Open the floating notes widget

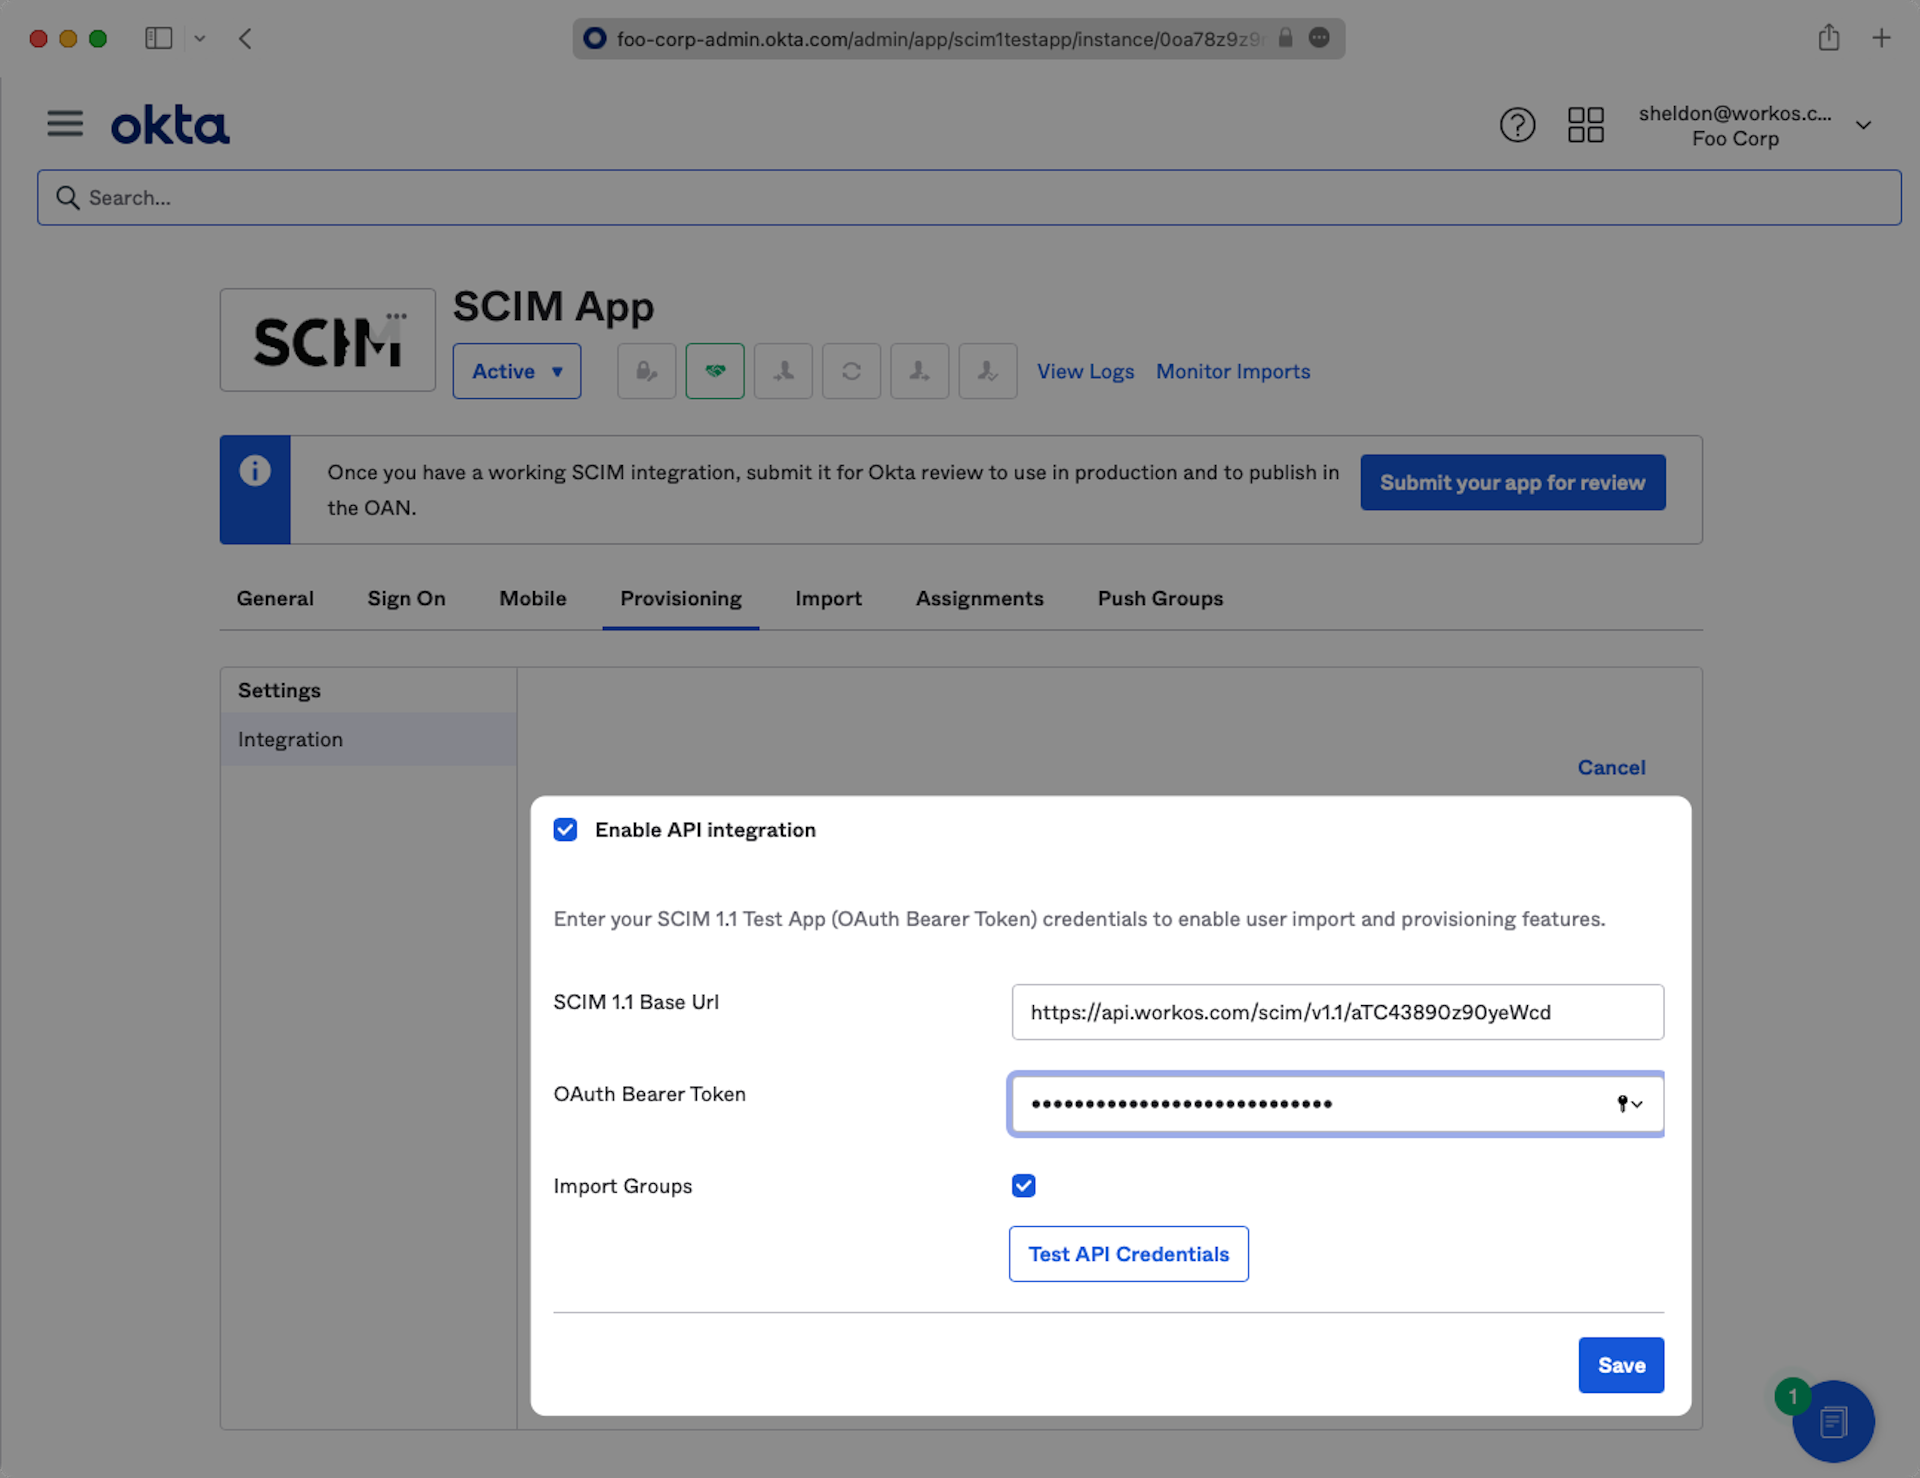click(x=1832, y=1421)
